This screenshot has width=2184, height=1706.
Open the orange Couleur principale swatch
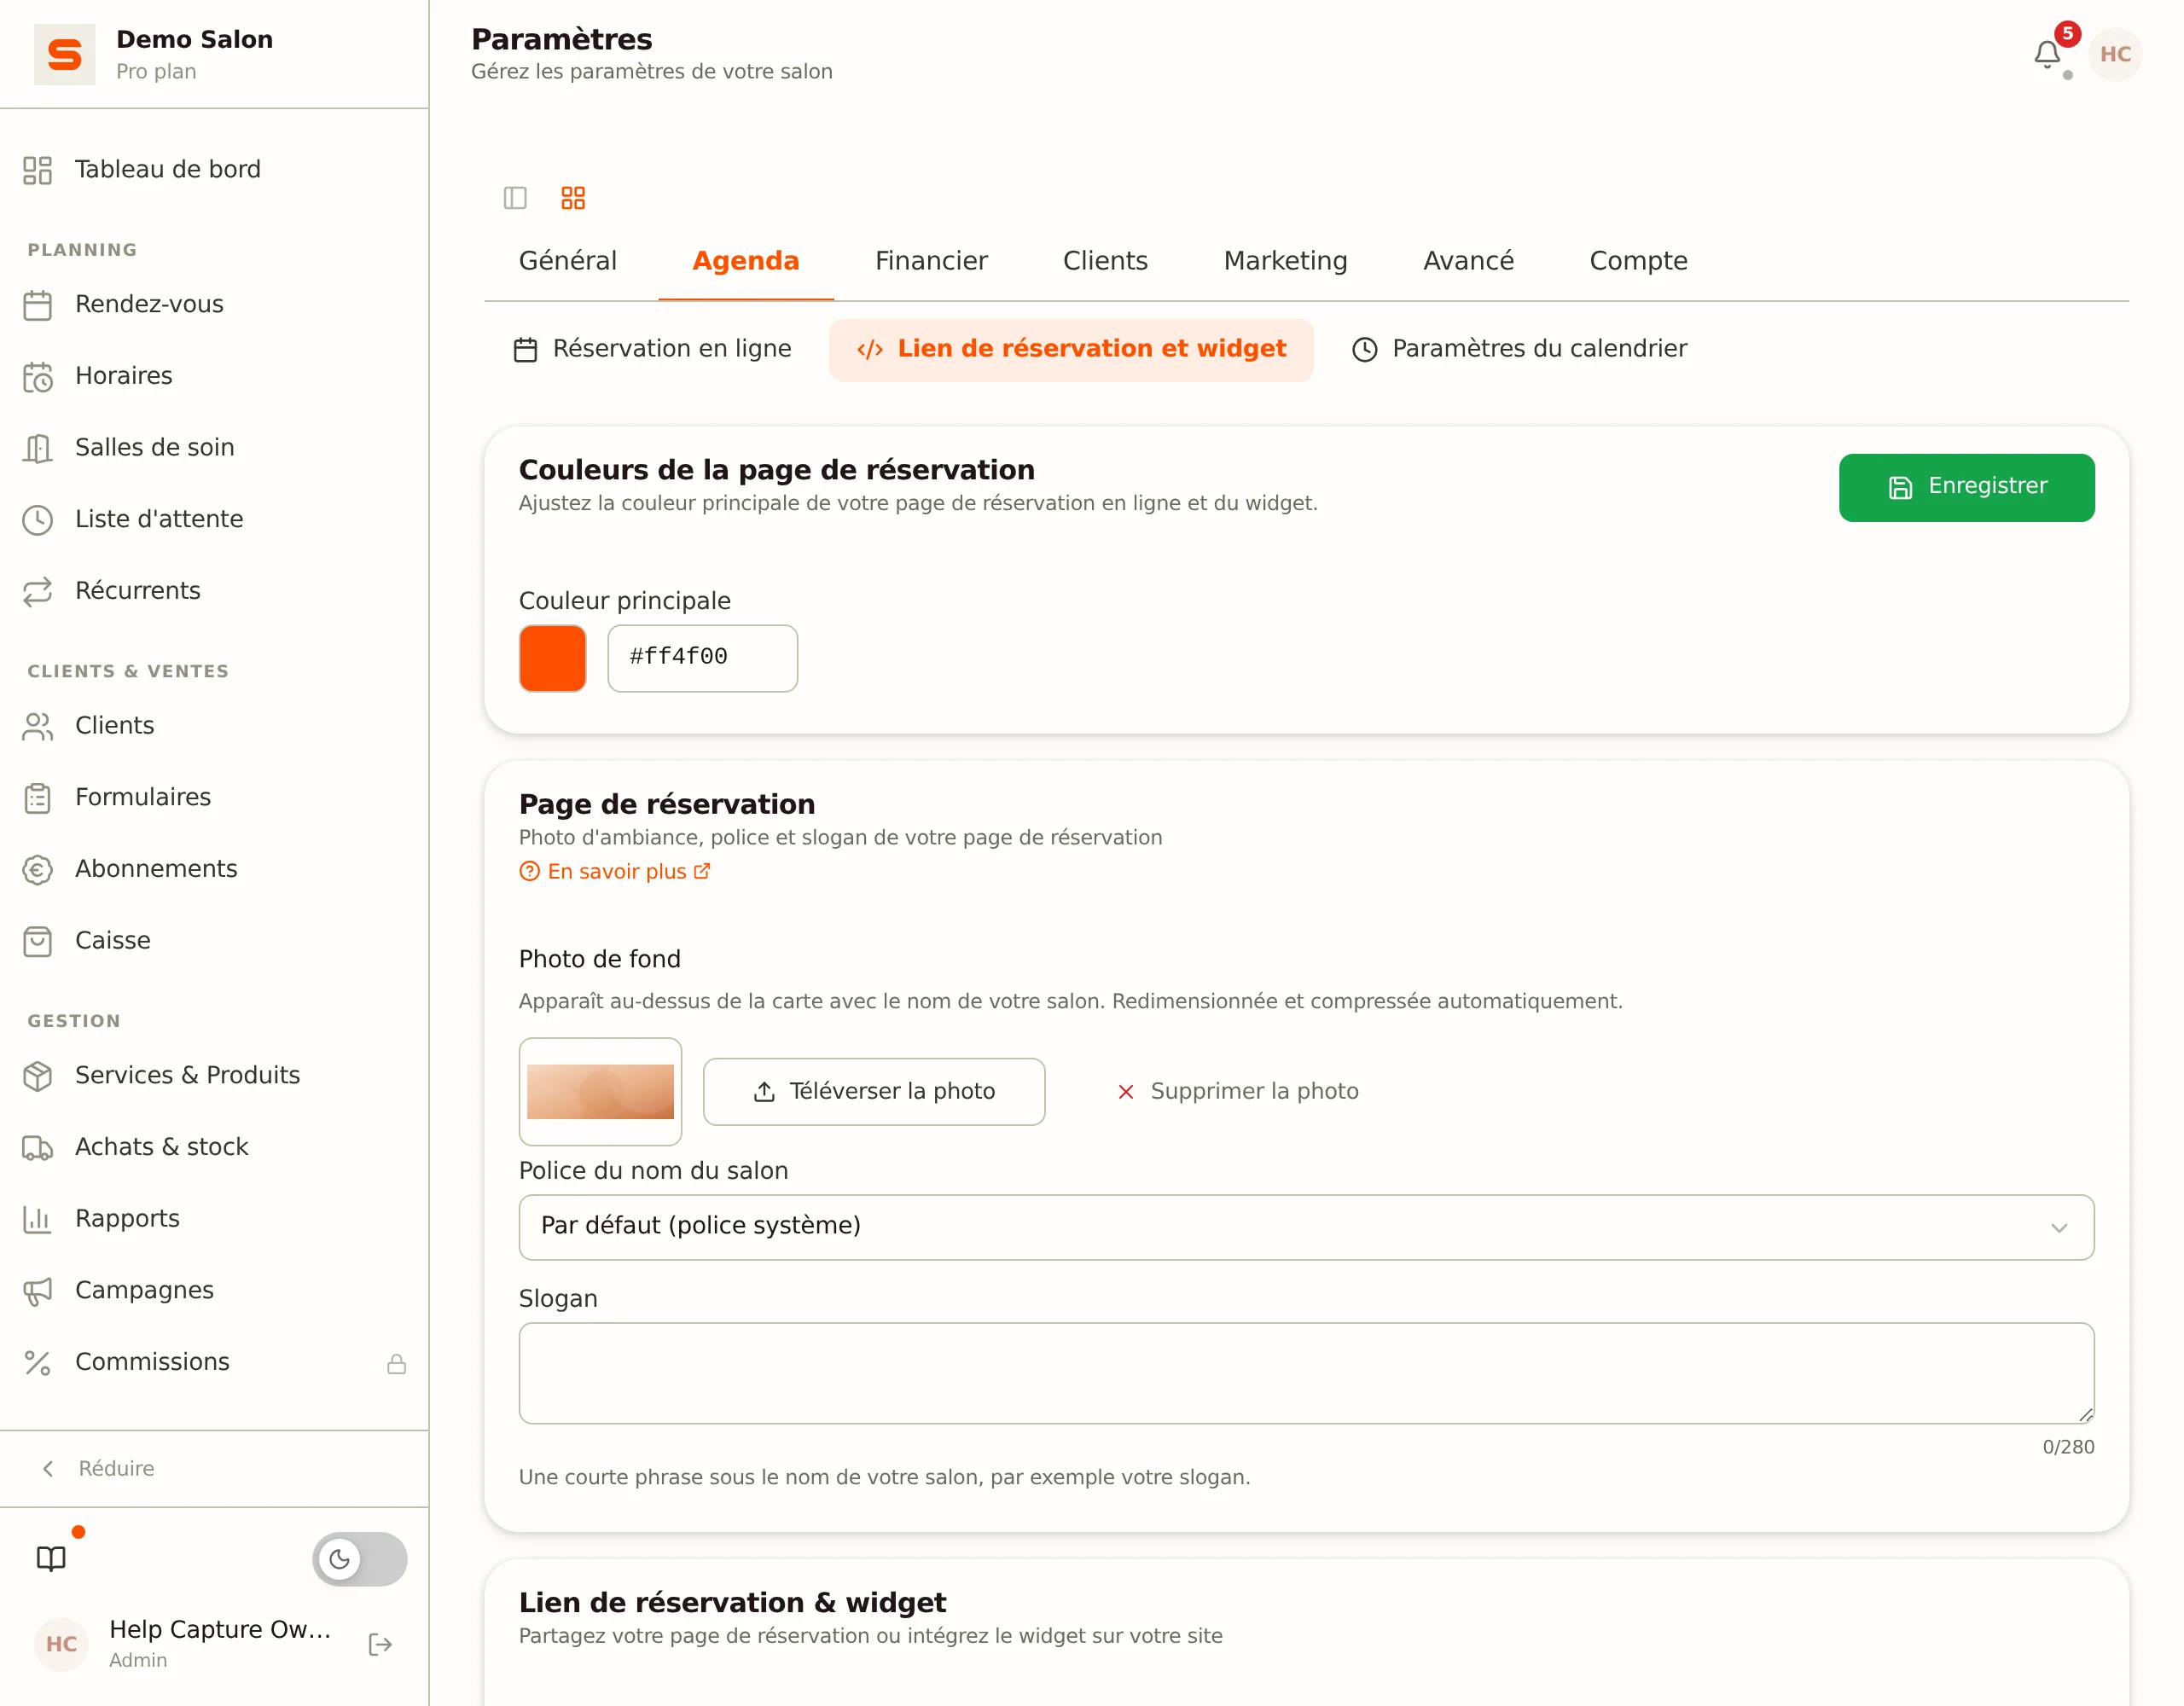pos(552,658)
